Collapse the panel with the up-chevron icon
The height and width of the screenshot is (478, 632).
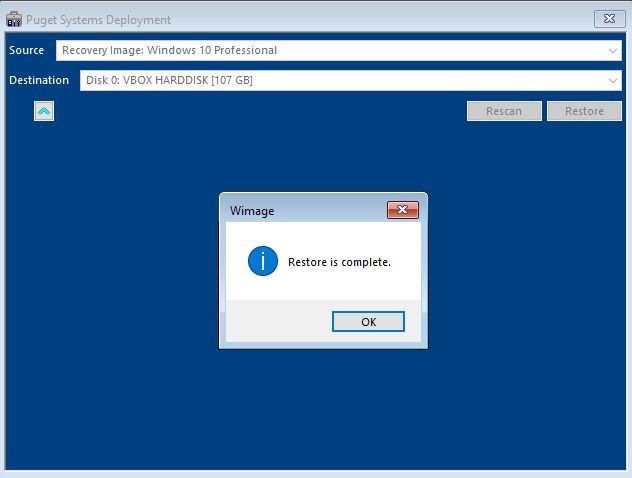44,112
